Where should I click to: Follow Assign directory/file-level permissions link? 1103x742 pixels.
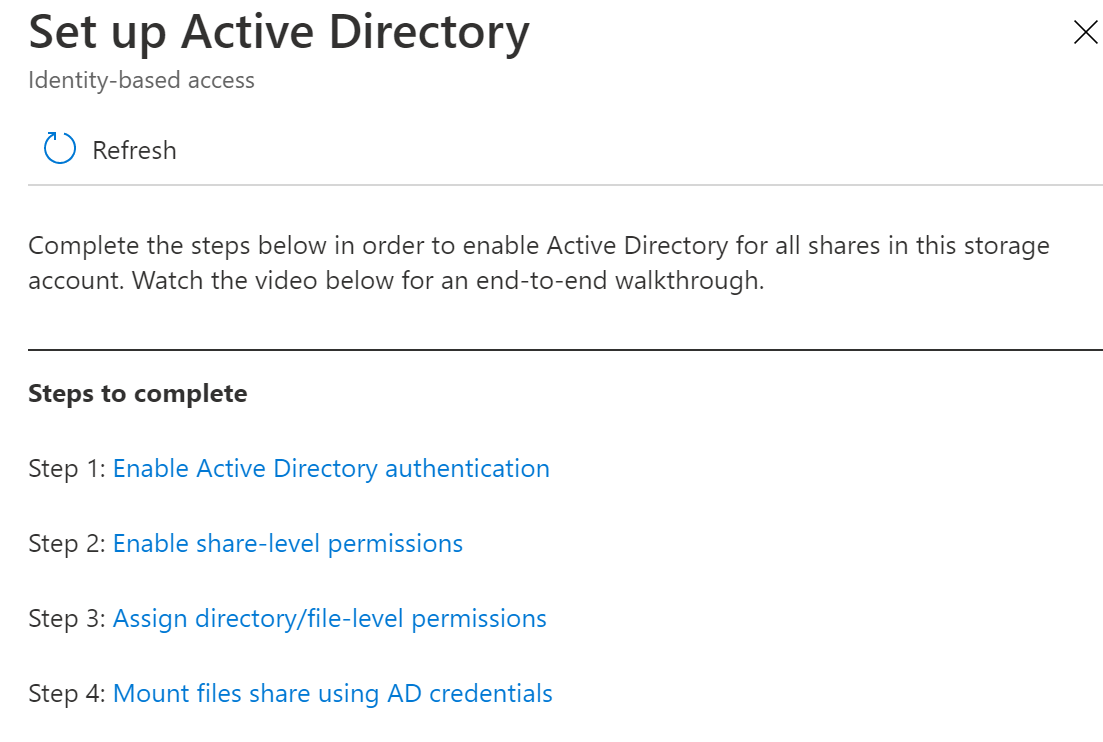(x=330, y=618)
